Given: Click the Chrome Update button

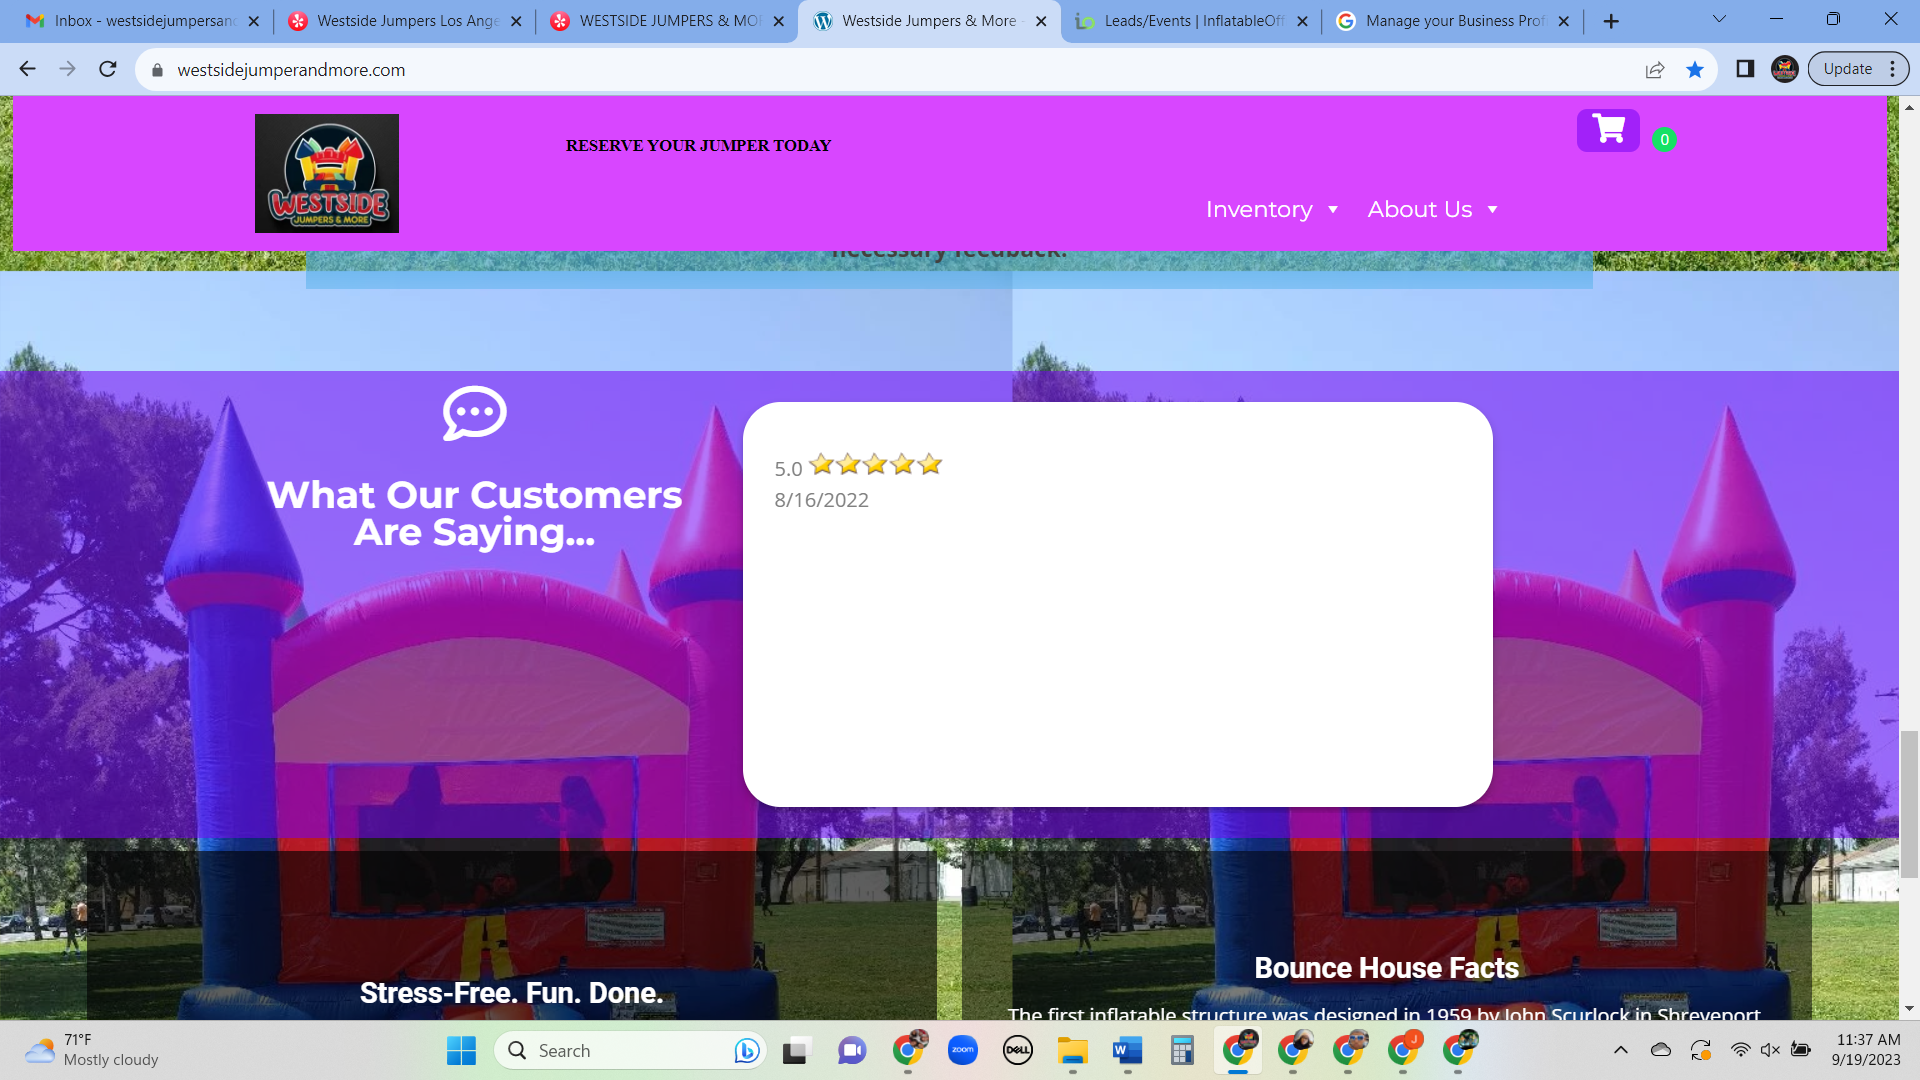Looking at the screenshot, I should pyautogui.click(x=1848, y=69).
